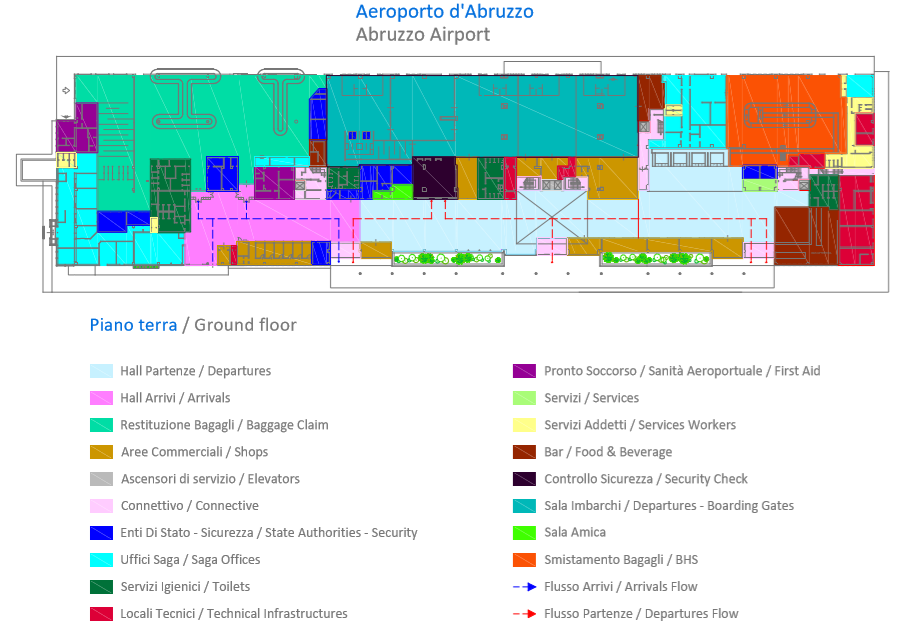Click the Saga Offices legend label

pos(190,560)
